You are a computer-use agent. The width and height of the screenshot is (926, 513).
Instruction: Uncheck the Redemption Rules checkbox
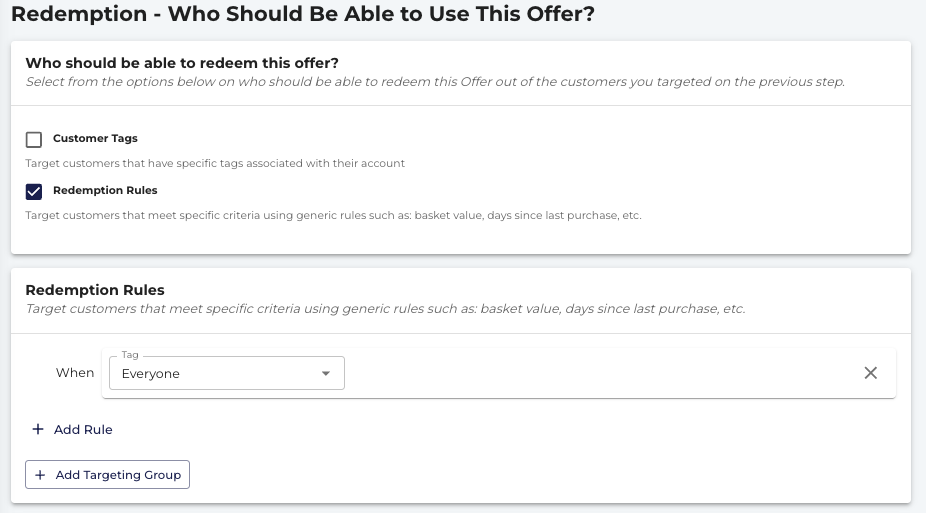34,191
